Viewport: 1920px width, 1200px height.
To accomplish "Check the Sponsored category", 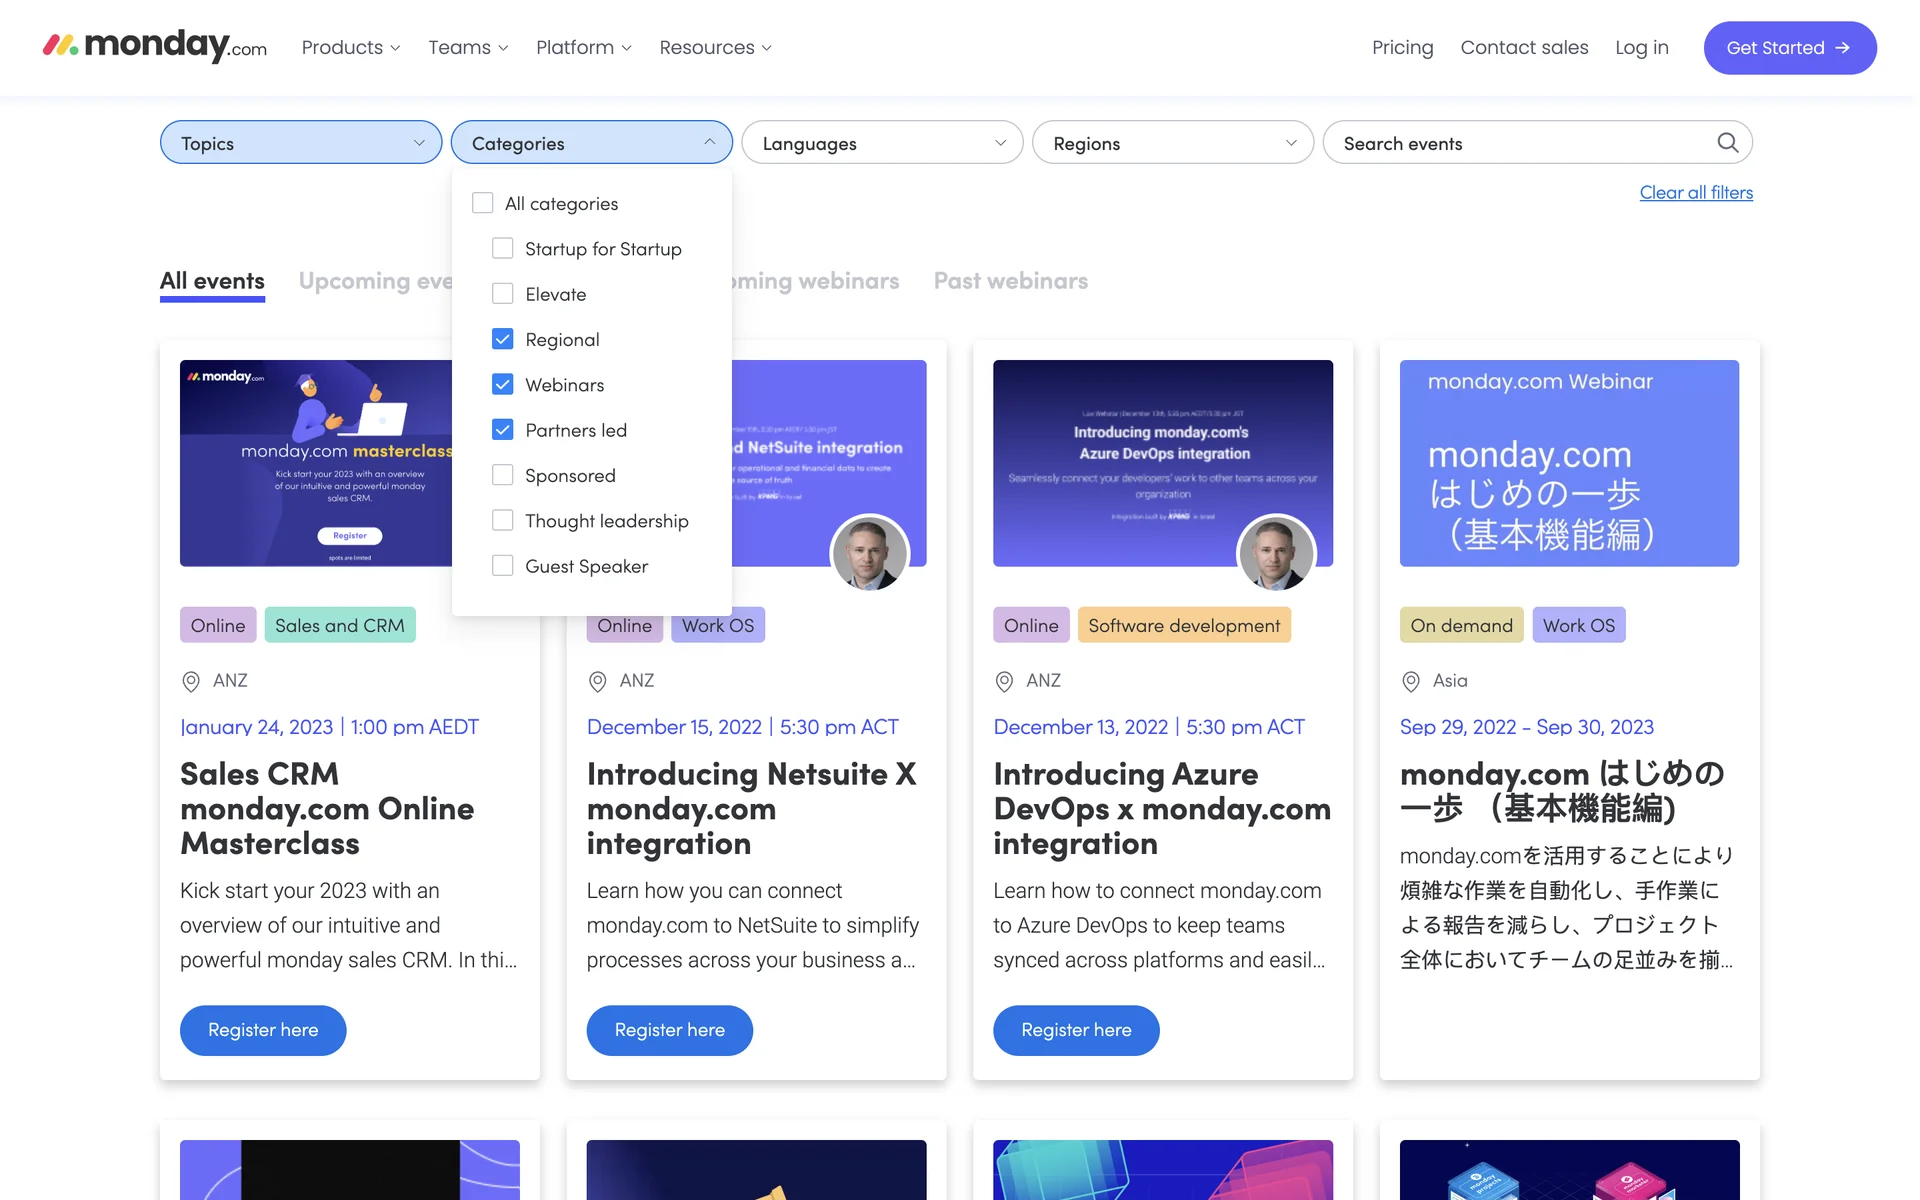I will [x=503, y=475].
